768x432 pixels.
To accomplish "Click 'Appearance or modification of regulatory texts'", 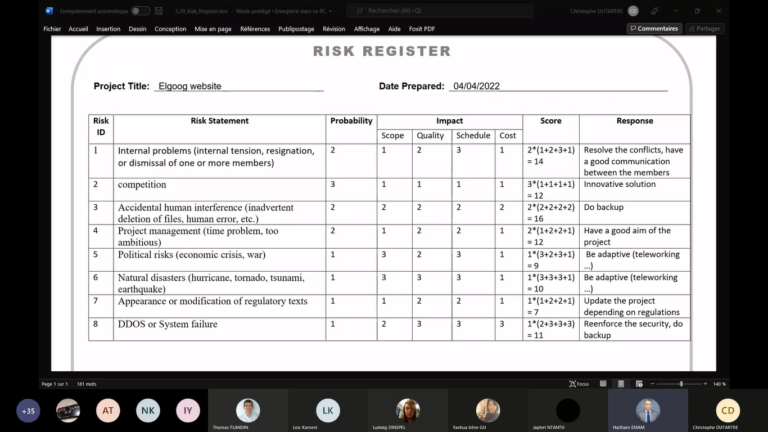I will click(213, 301).
